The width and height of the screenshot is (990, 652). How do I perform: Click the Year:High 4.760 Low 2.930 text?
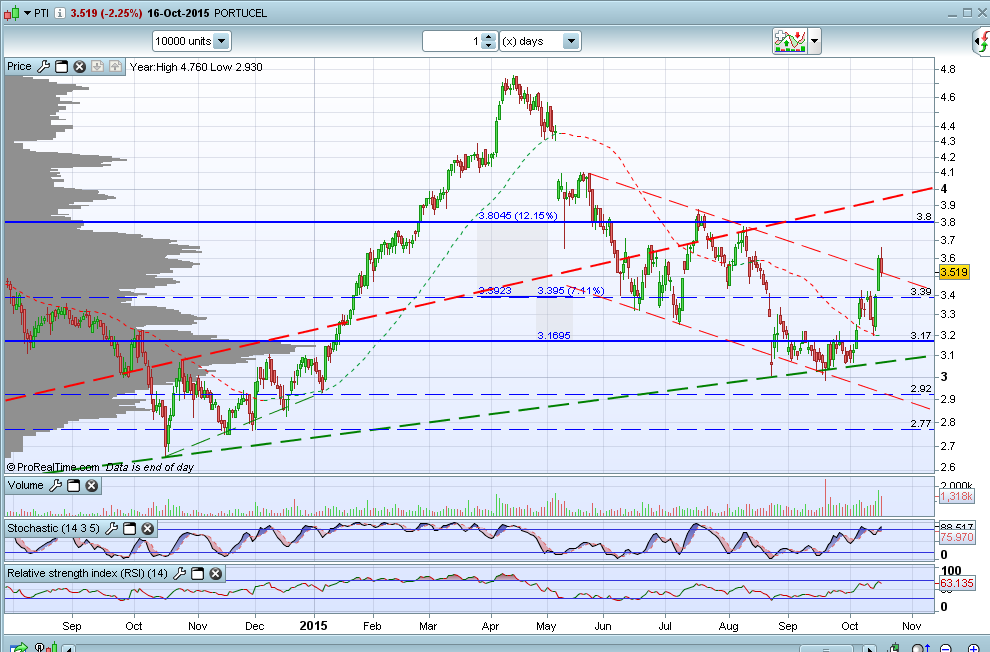(x=196, y=67)
